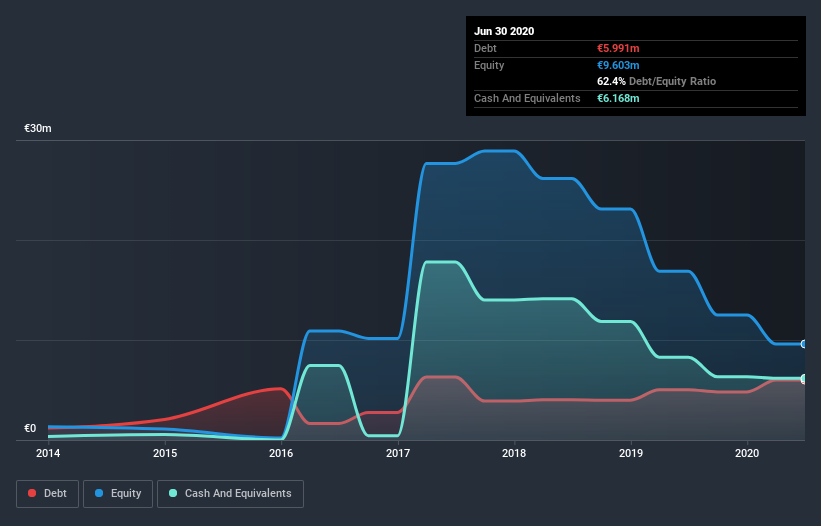Click the 2014 x-axis label
The image size is (821, 526).
tap(48, 453)
